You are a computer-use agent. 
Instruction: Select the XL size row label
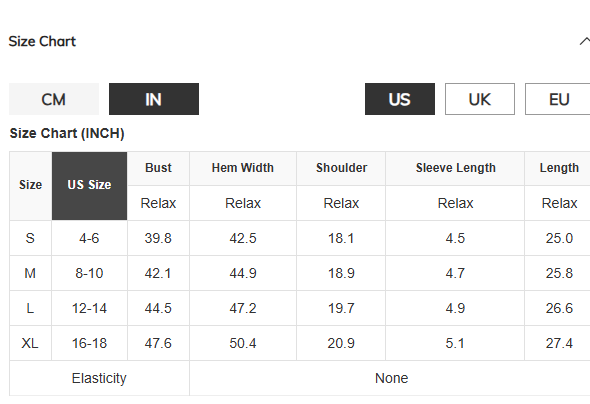(30, 343)
